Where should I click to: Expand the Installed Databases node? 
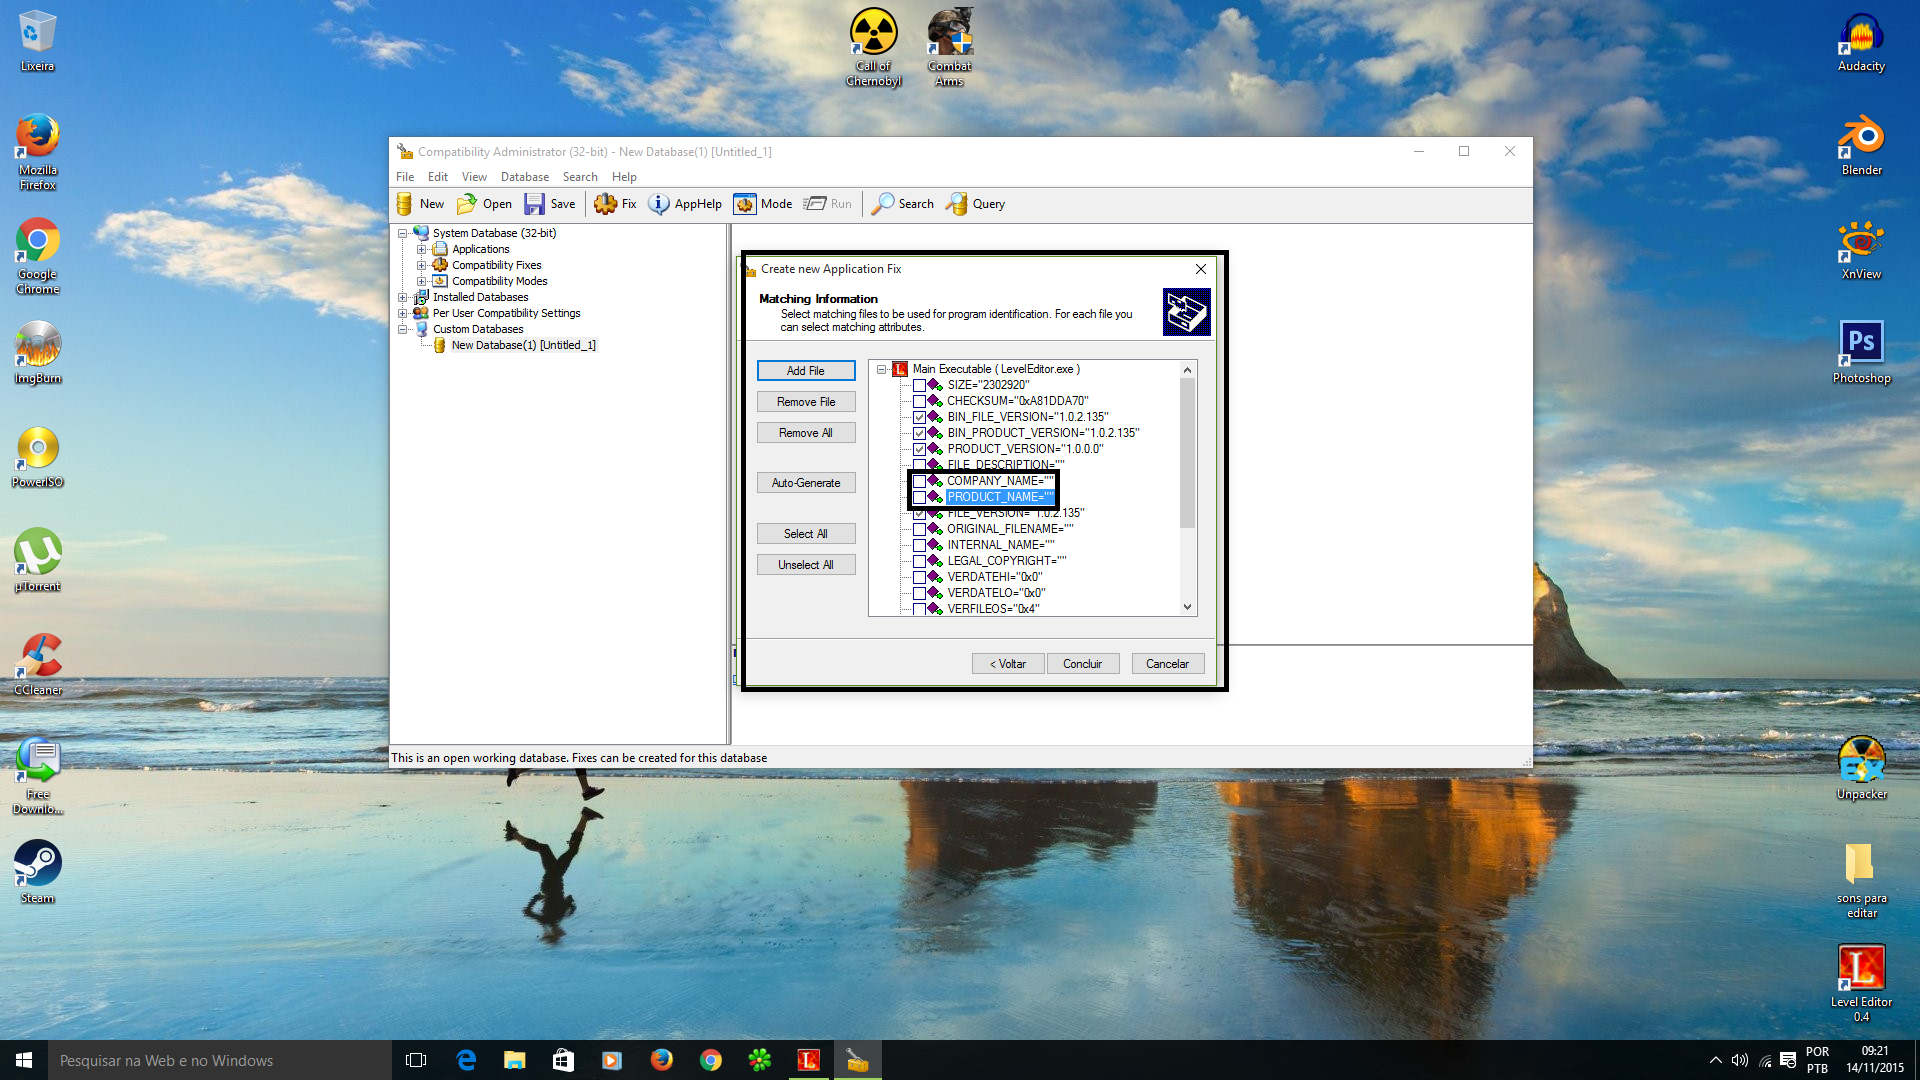point(403,297)
